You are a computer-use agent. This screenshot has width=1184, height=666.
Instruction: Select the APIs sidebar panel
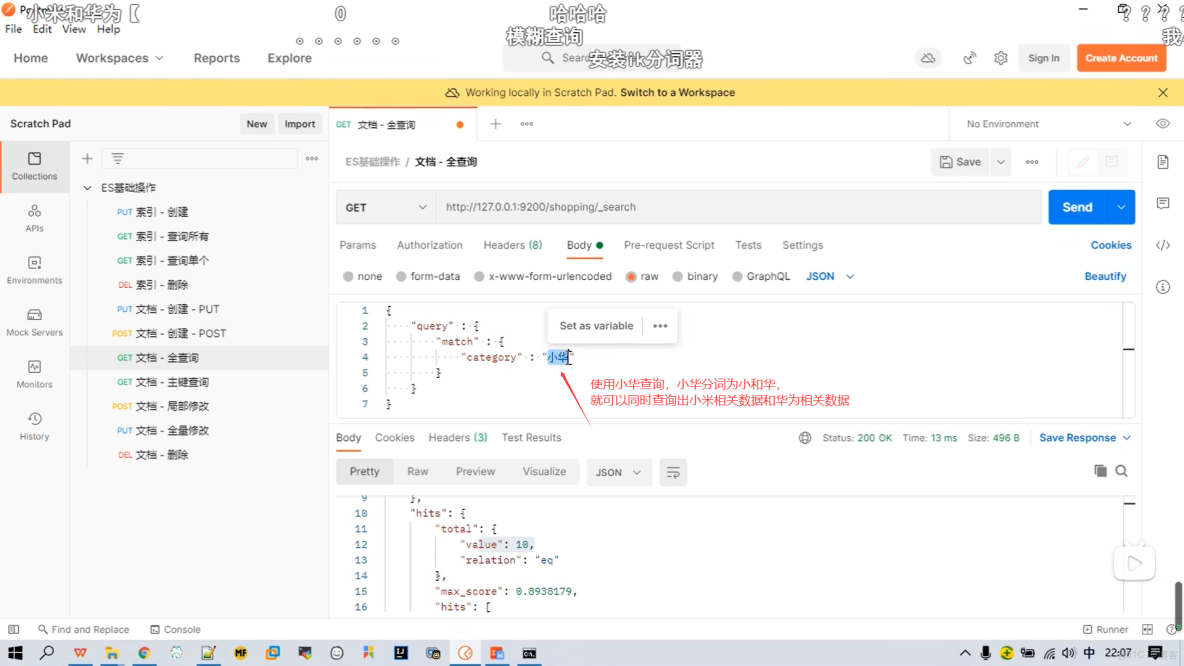click(34, 217)
